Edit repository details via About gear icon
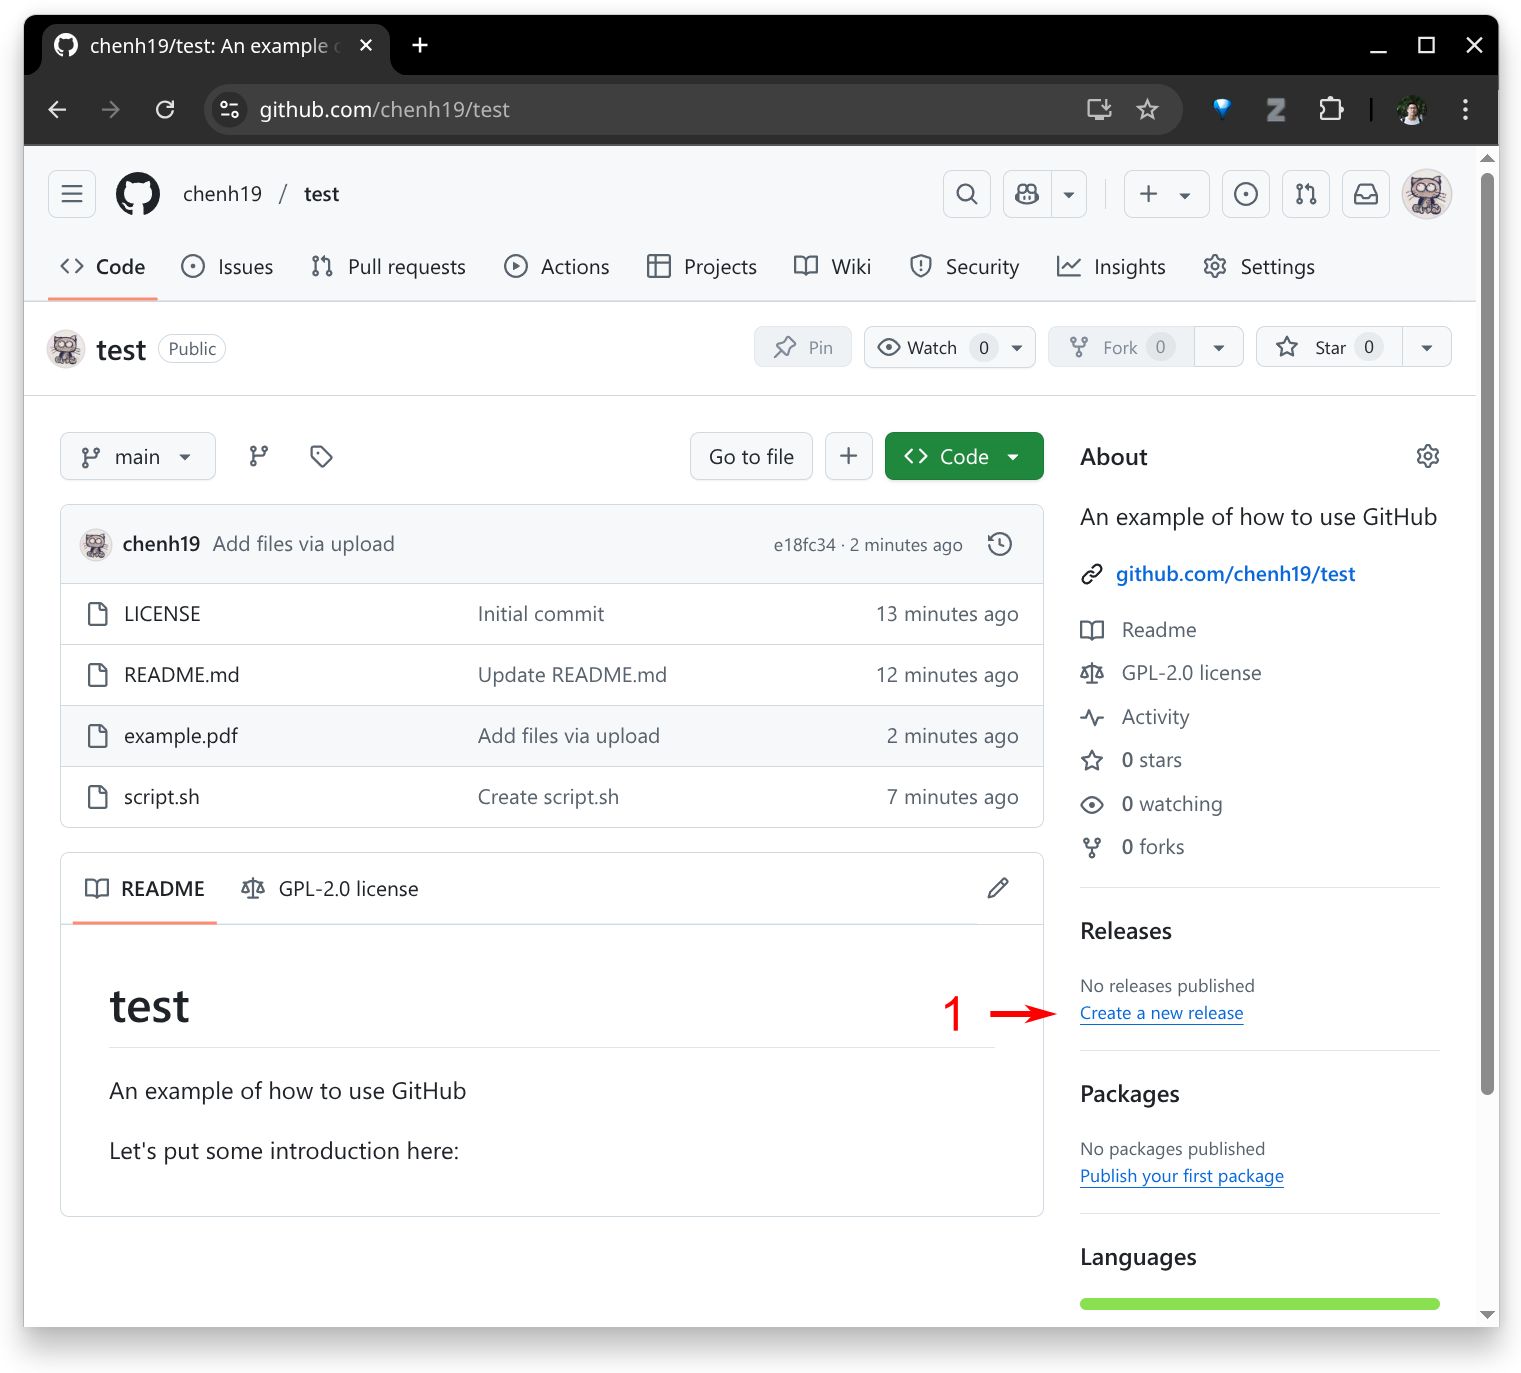 1428,456
